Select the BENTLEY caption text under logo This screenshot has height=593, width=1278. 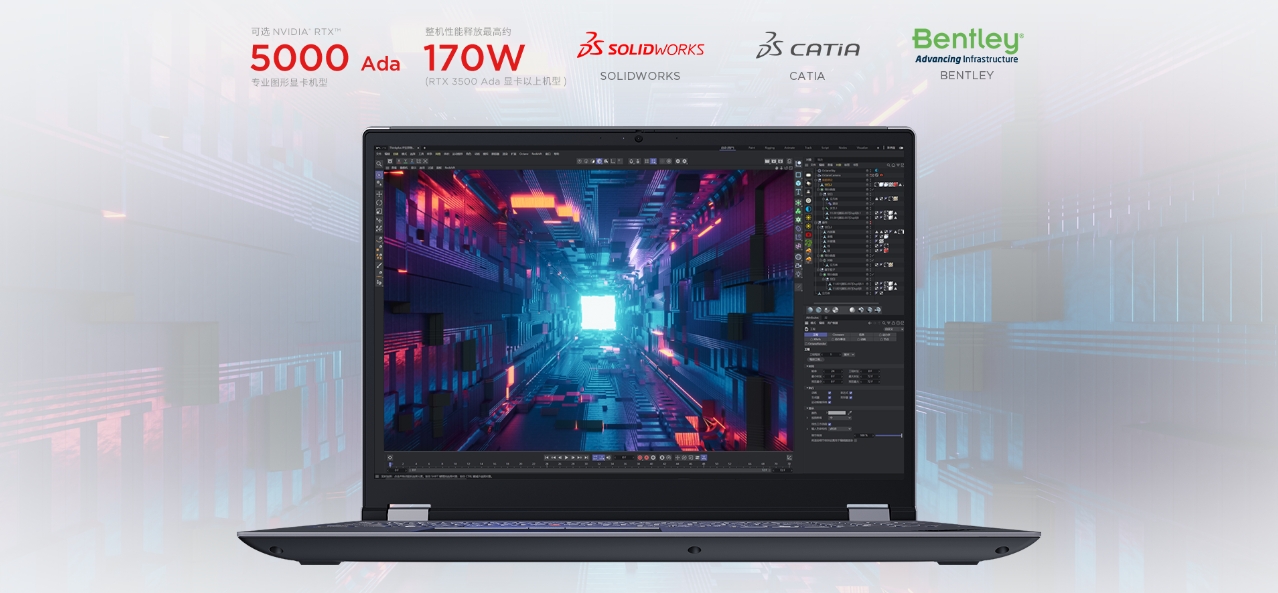967,75
